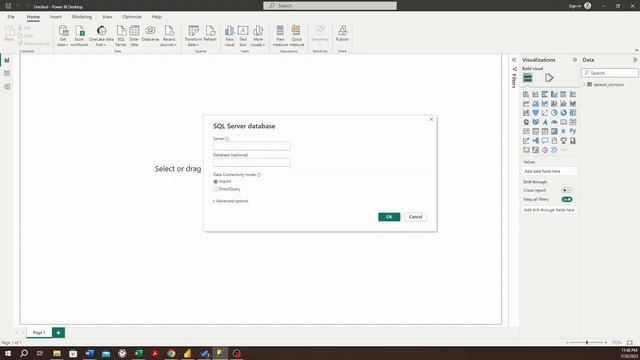Click the Database (optional) input field
Screen dimensions: 640x360
point(252,162)
